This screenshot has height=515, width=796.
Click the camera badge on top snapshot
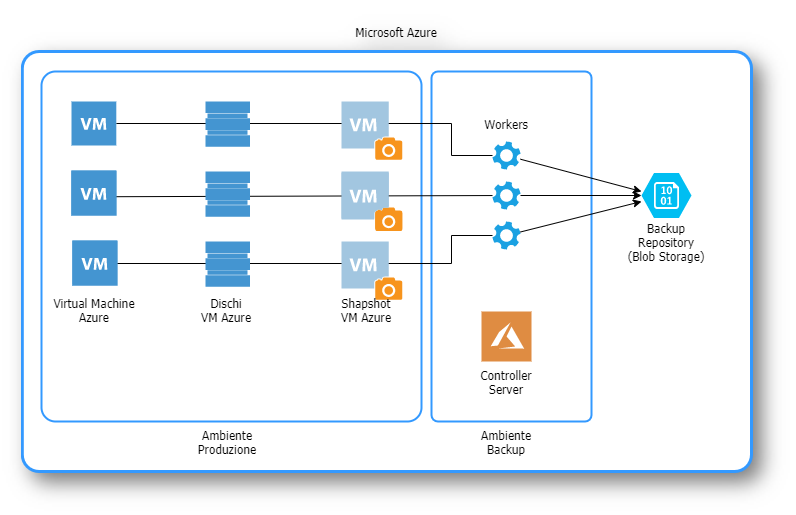pyautogui.click(x=388, y=149)
